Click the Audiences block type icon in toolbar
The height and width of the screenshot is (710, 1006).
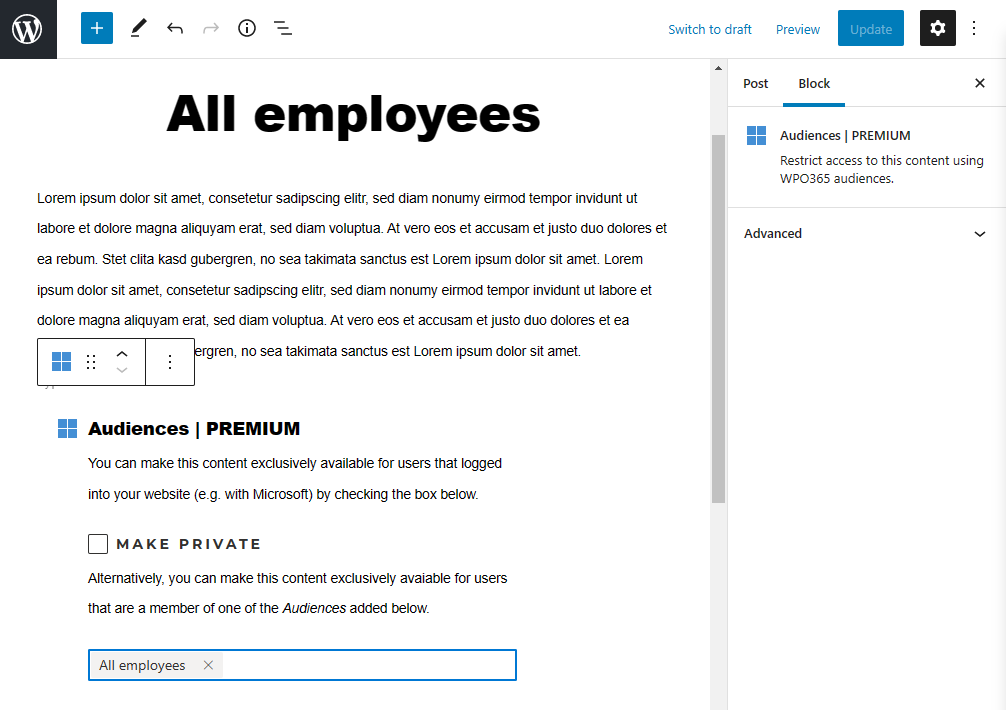tap(62, 362)
